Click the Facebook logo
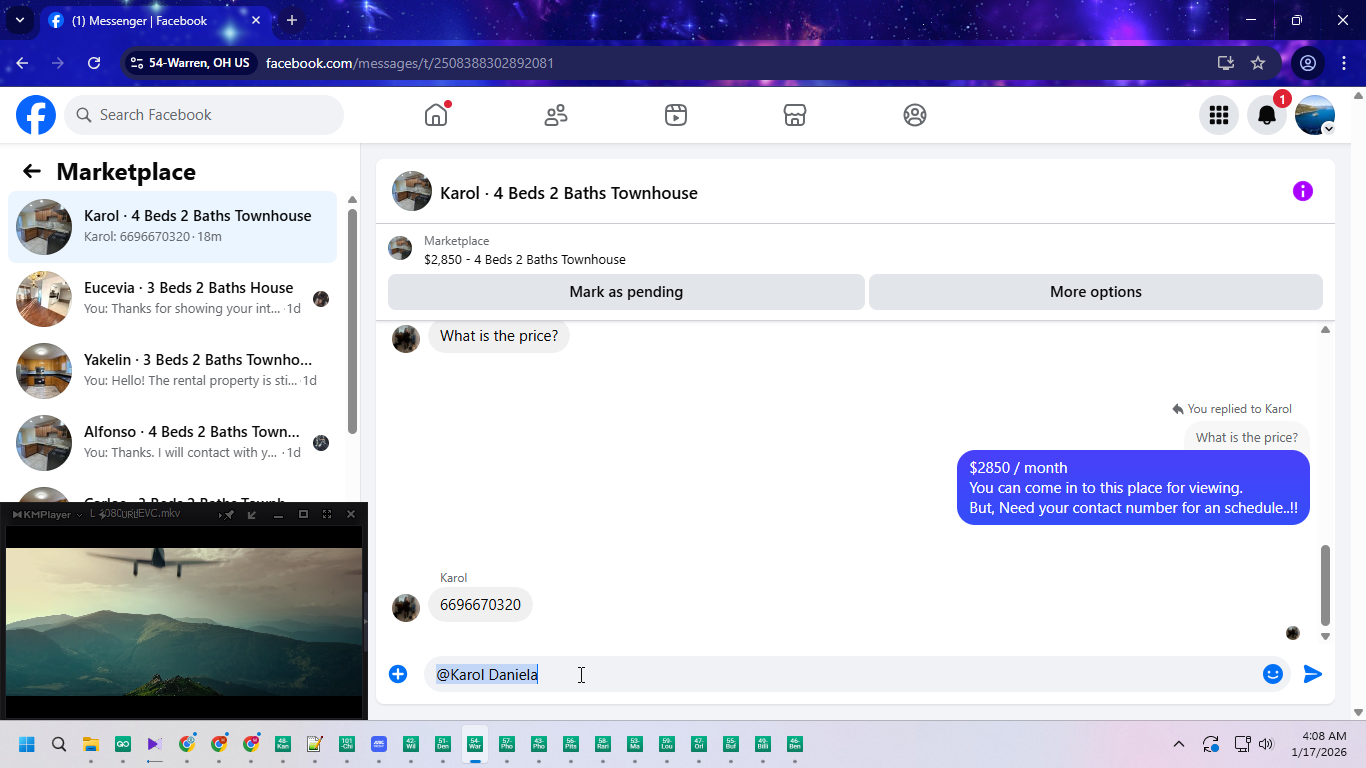 pos(36,115)
